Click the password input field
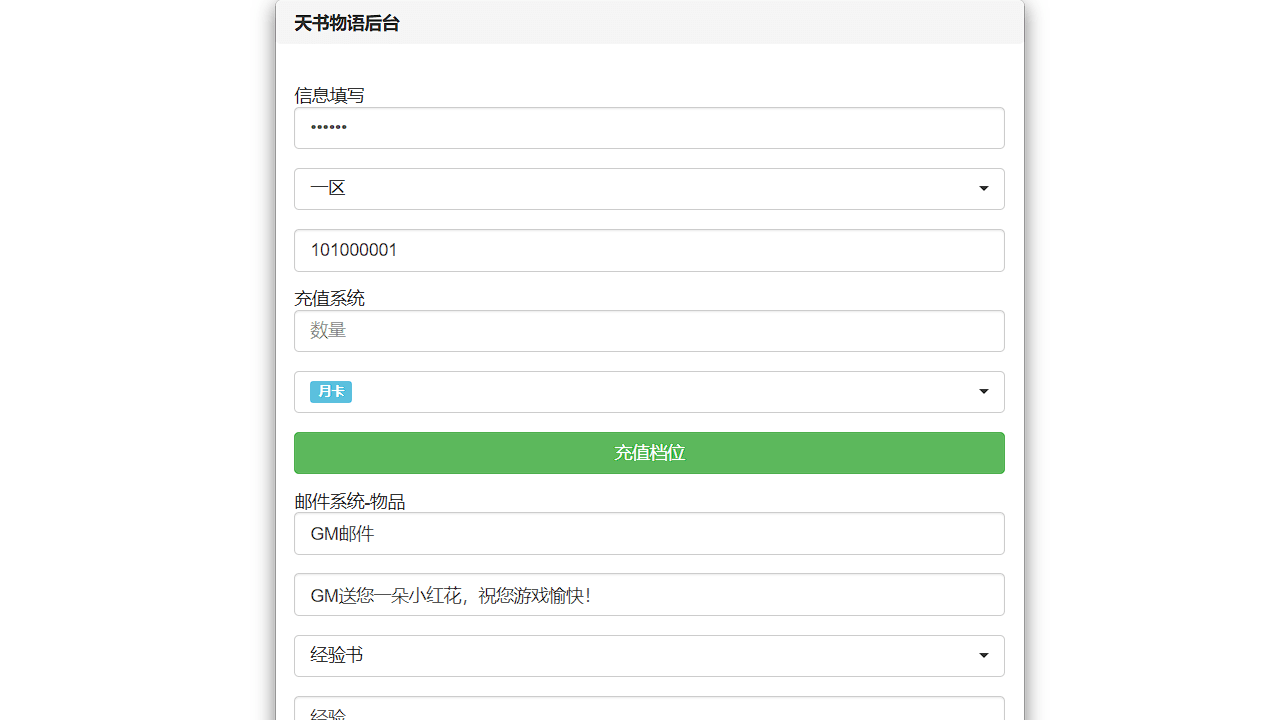The image size is (1280, 720). (649, 128)
